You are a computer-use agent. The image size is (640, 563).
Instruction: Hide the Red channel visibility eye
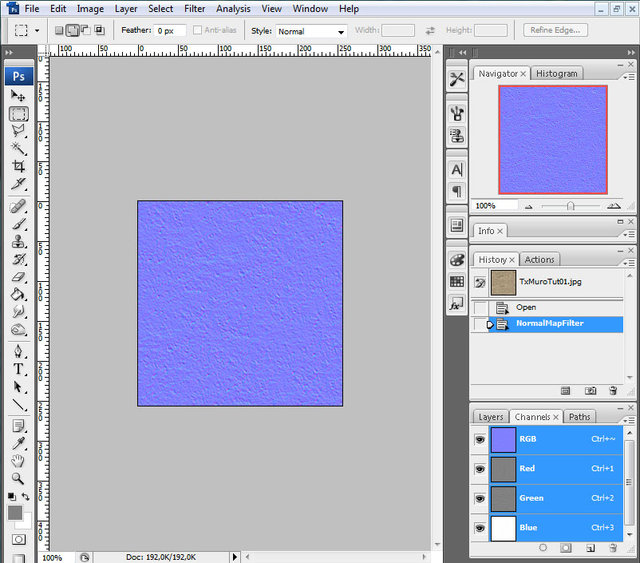pos(480,468)
